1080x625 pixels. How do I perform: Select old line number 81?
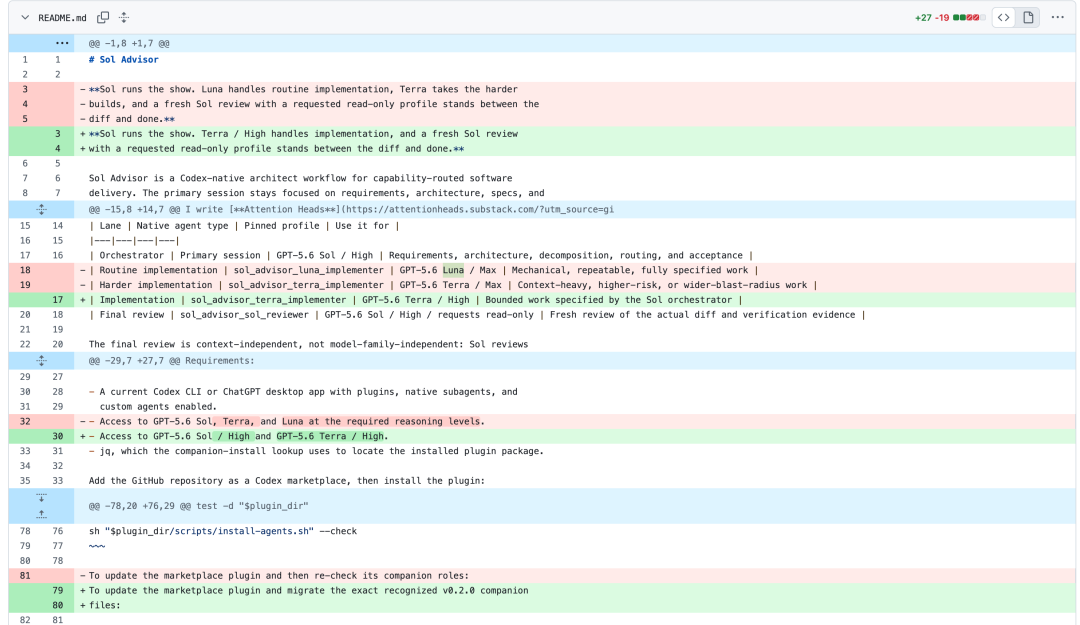tap(25, 576)
